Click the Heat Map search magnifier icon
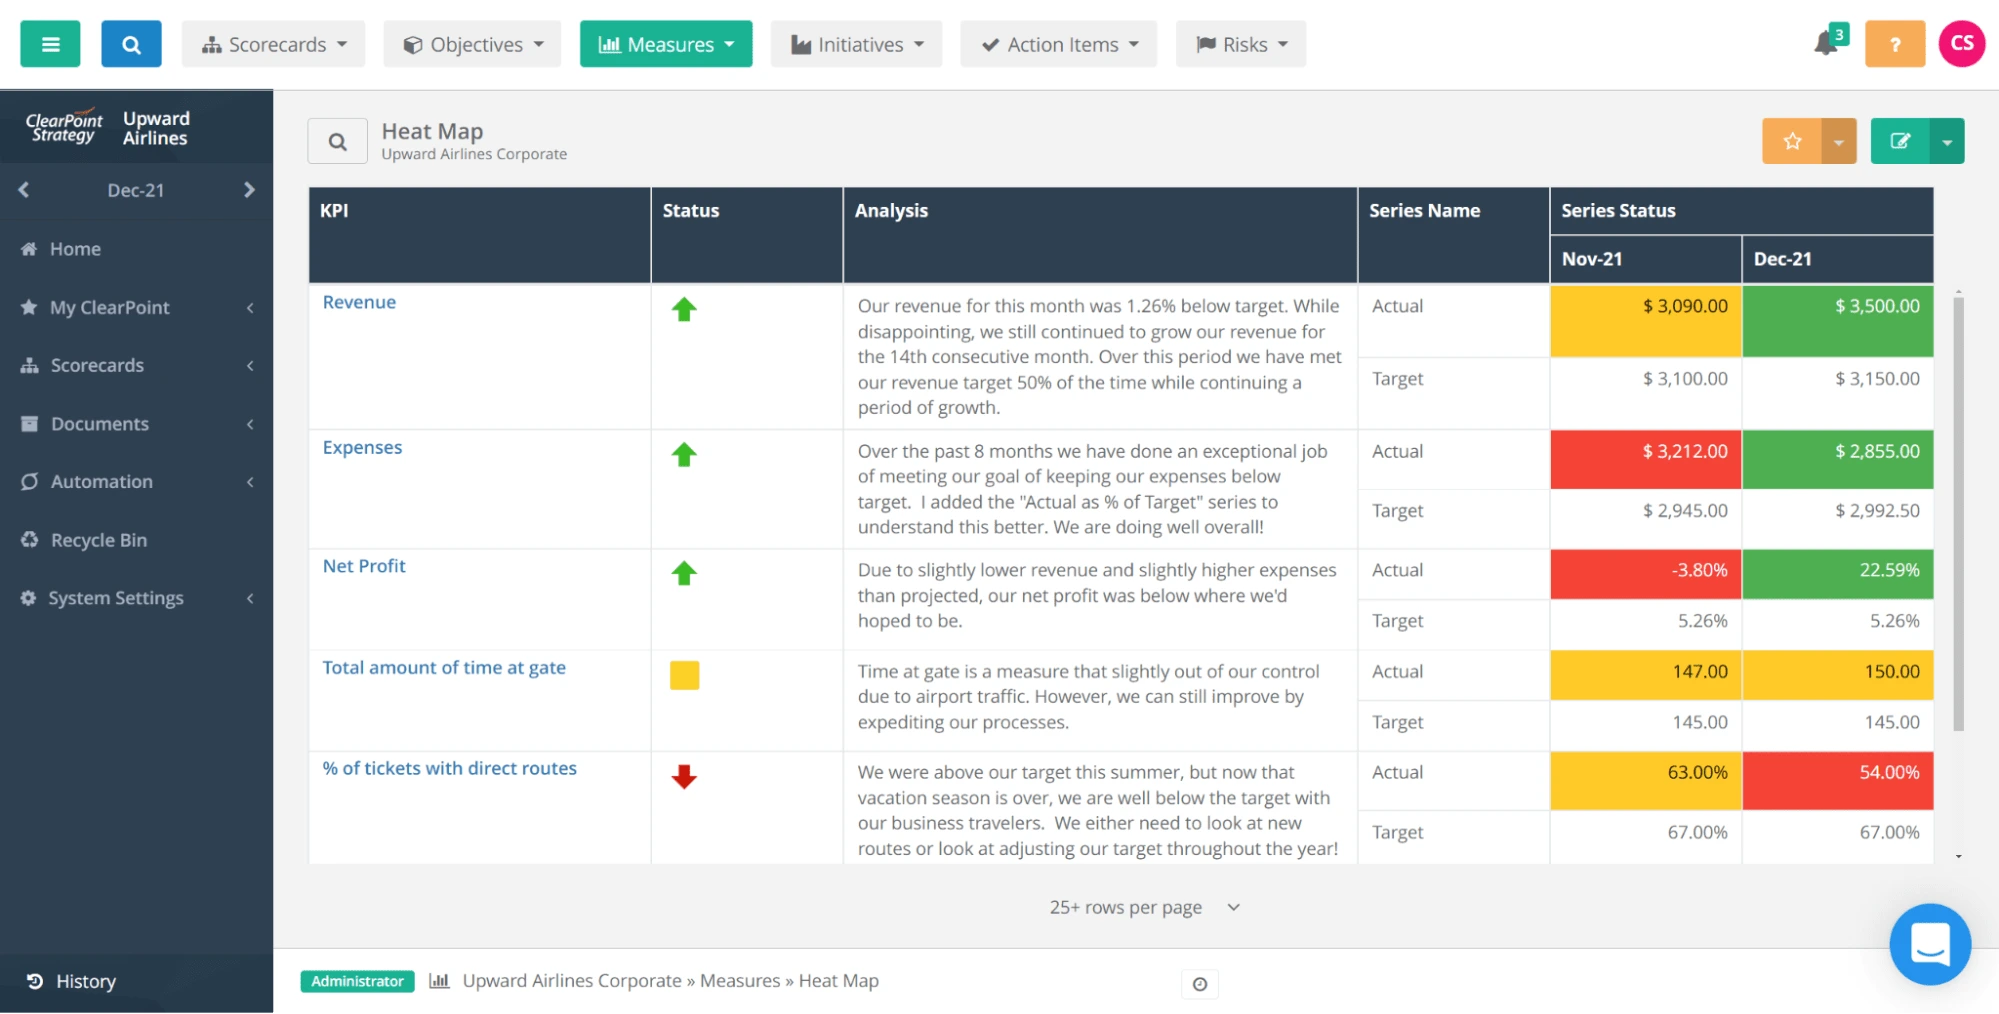This screenshot has height=1014, width=1999. point(338,142)
